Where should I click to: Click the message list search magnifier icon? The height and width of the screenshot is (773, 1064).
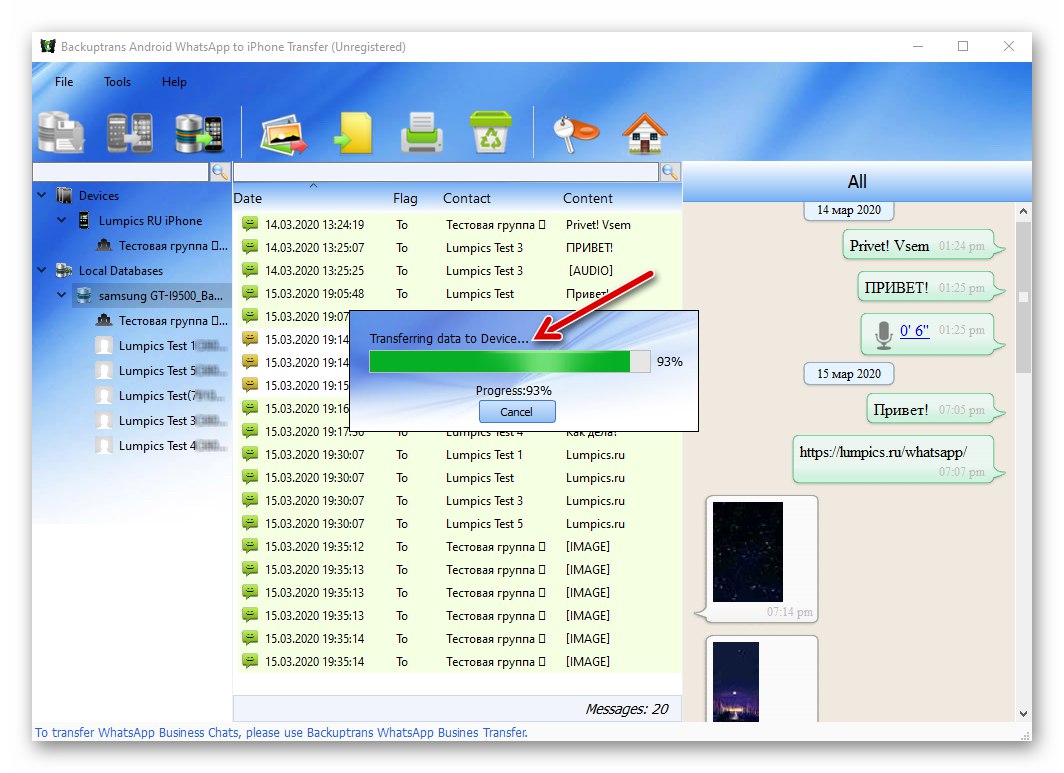670,172
